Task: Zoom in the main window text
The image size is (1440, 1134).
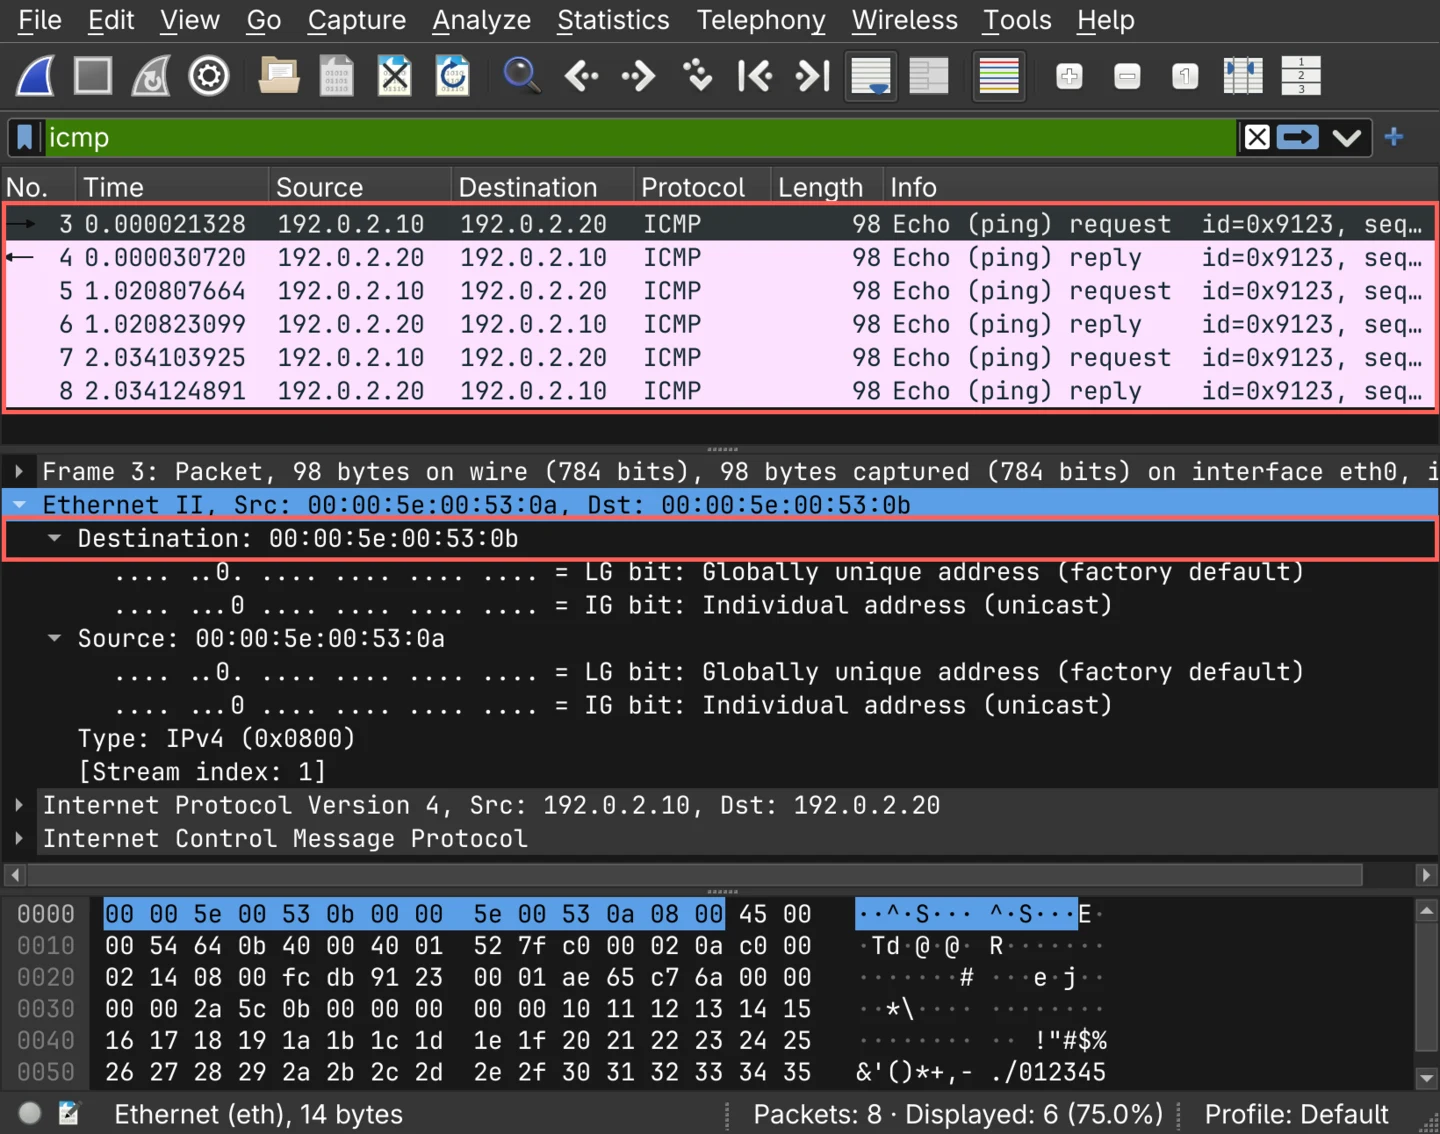Action: click(1069, 76)
